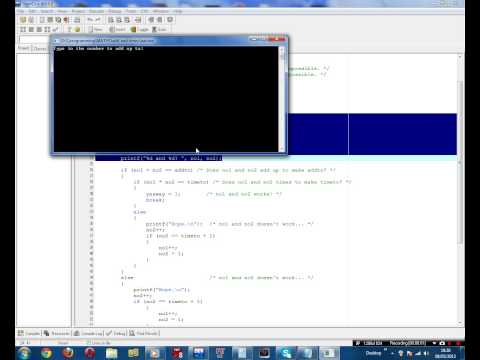The image size is (480, 360).
Task: Open the Project menu
Action: pyautogui.click(x=78, y=11)
